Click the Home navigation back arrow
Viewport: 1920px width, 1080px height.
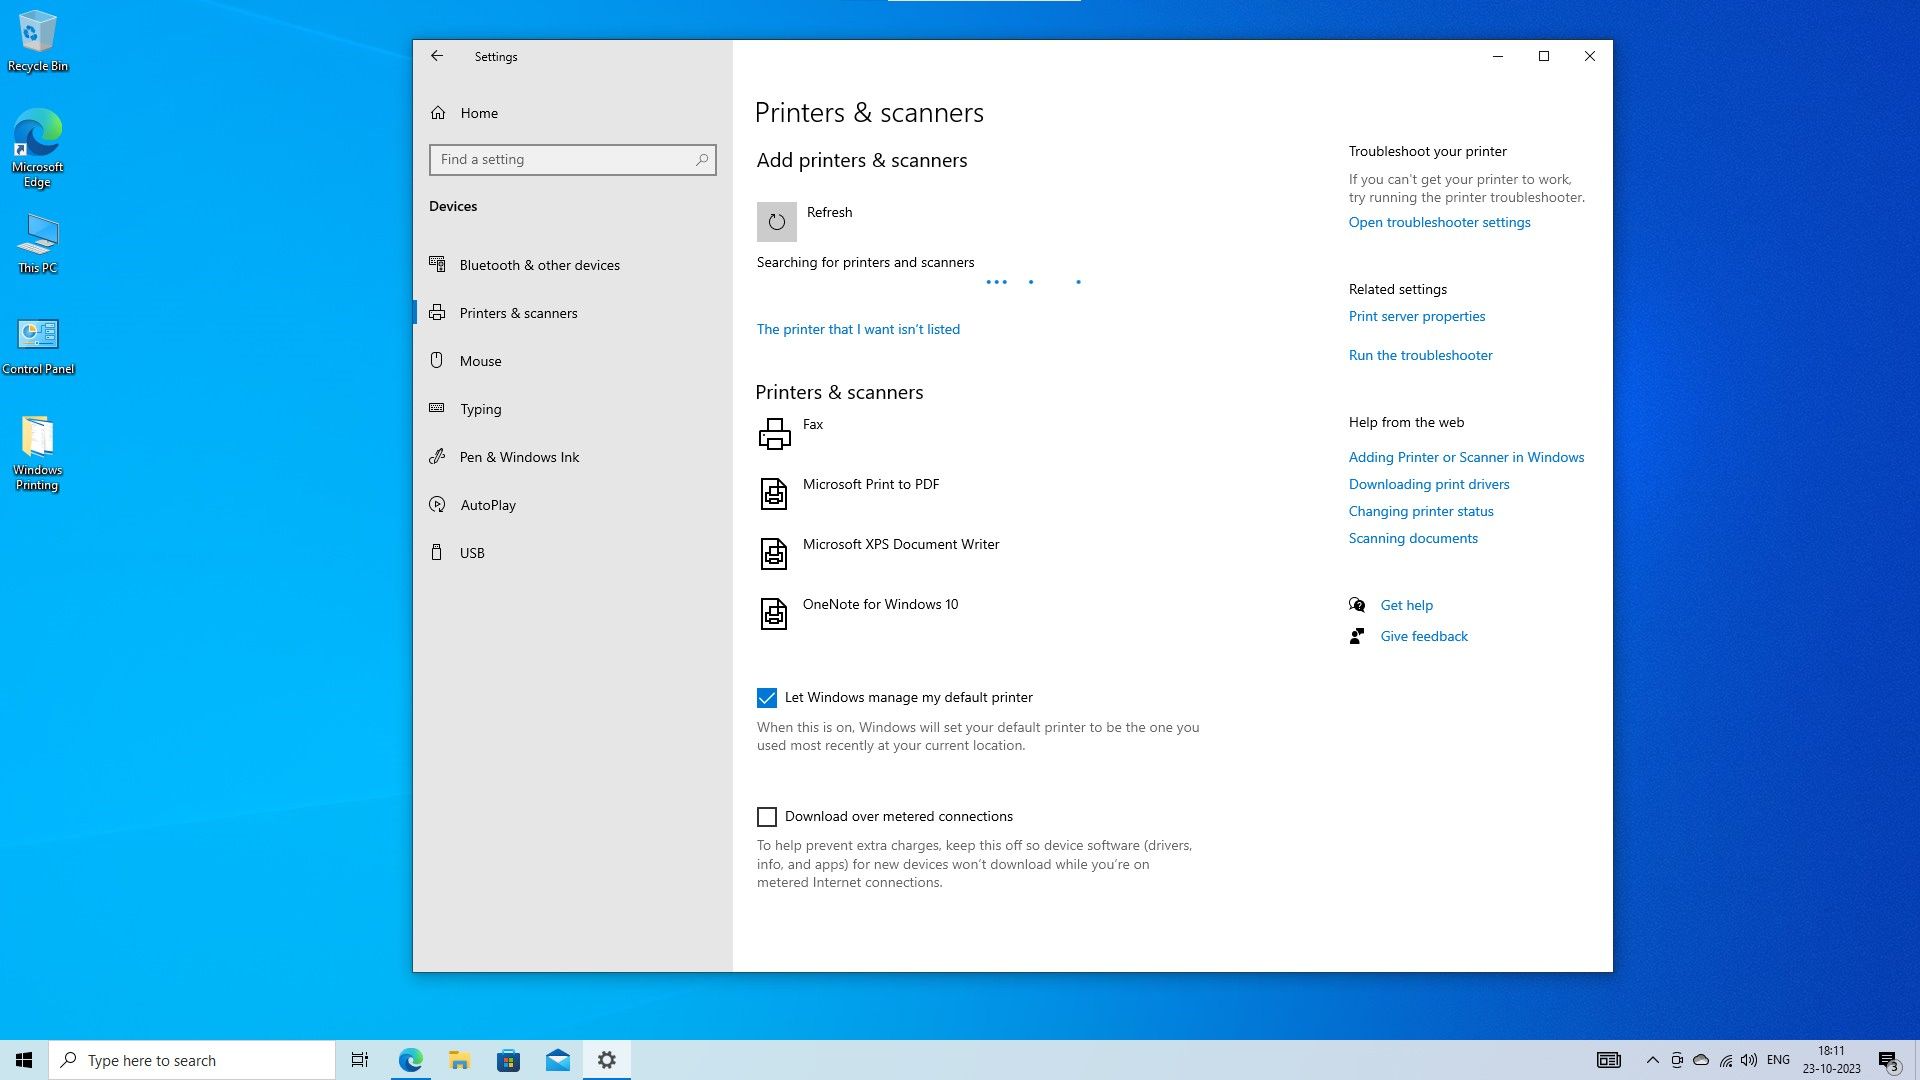tap(436, 55)
